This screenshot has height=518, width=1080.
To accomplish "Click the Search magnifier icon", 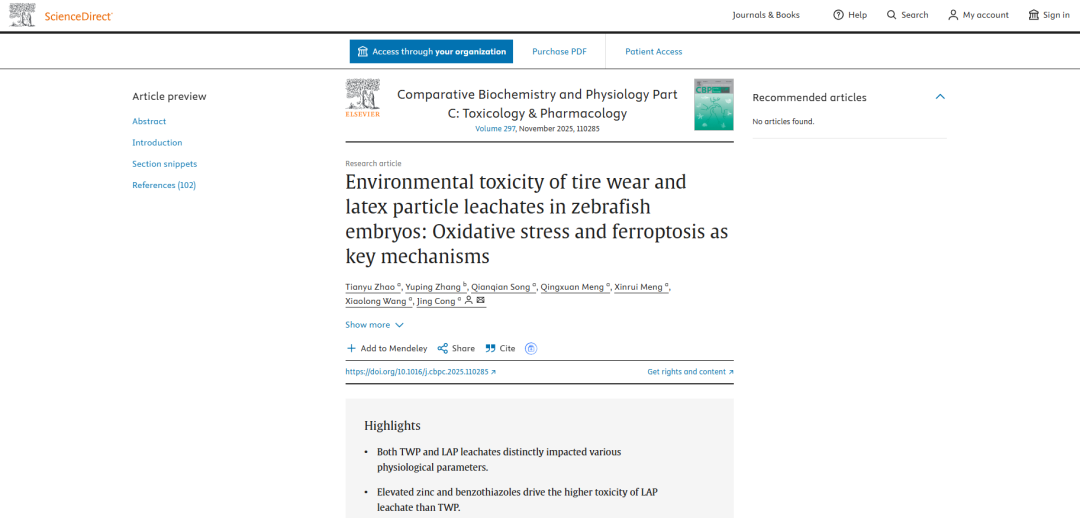I will tap(891, 15).
